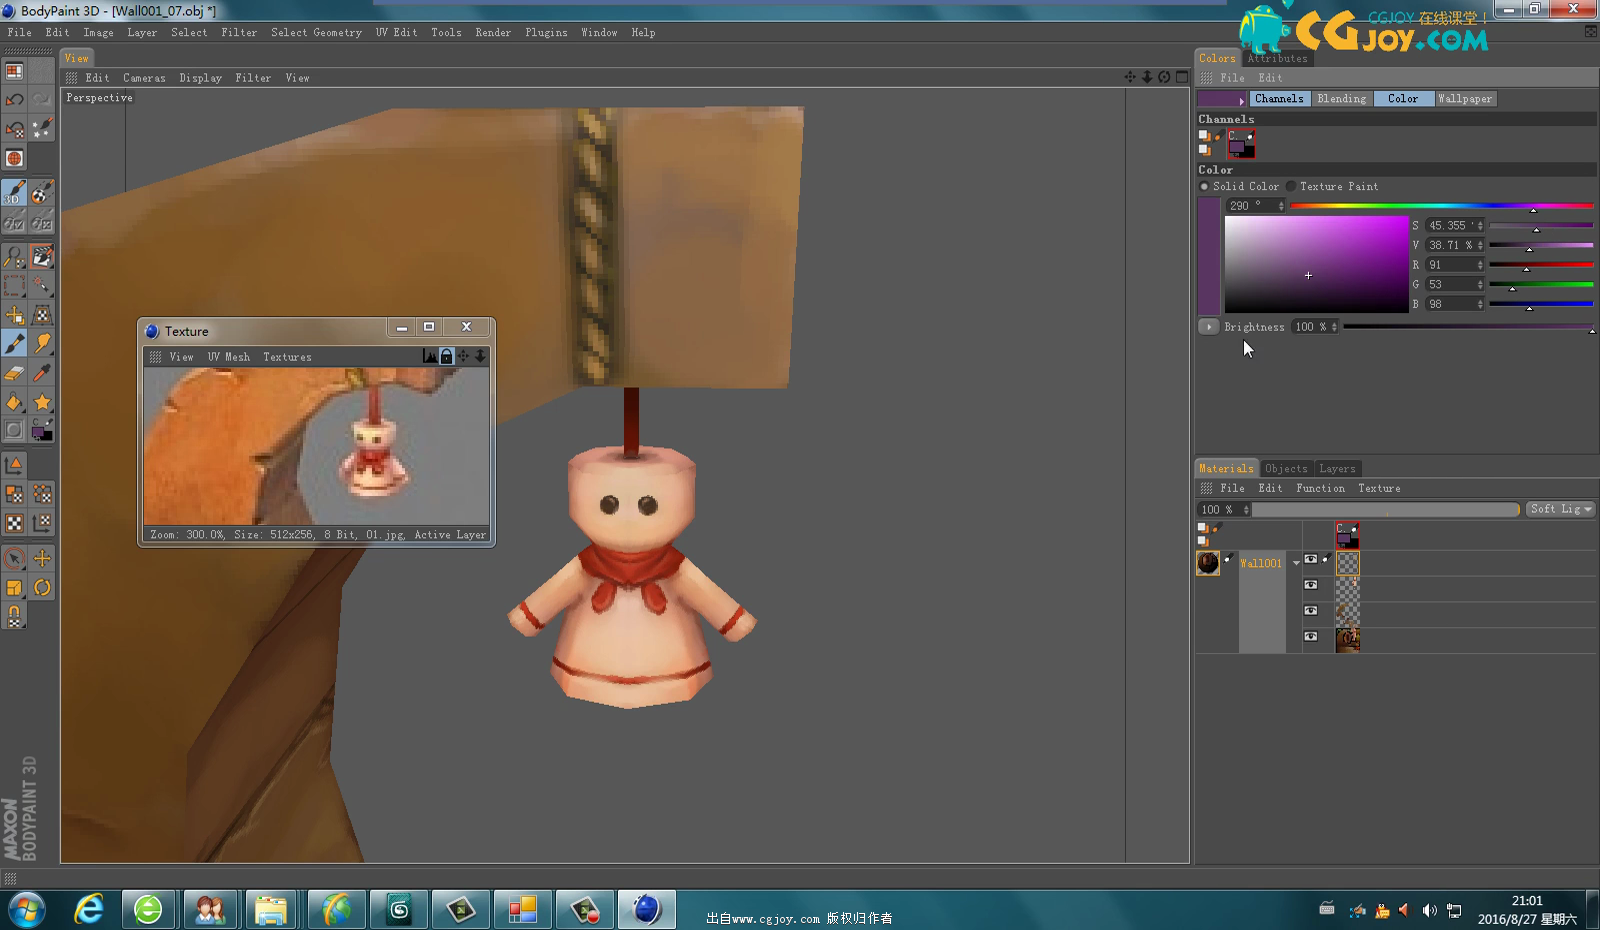Image resolution: width=1600 pixels, height=930 pixels.
Task: Select the Fill Bitmap bucket tool
Action: click(14, 402)
